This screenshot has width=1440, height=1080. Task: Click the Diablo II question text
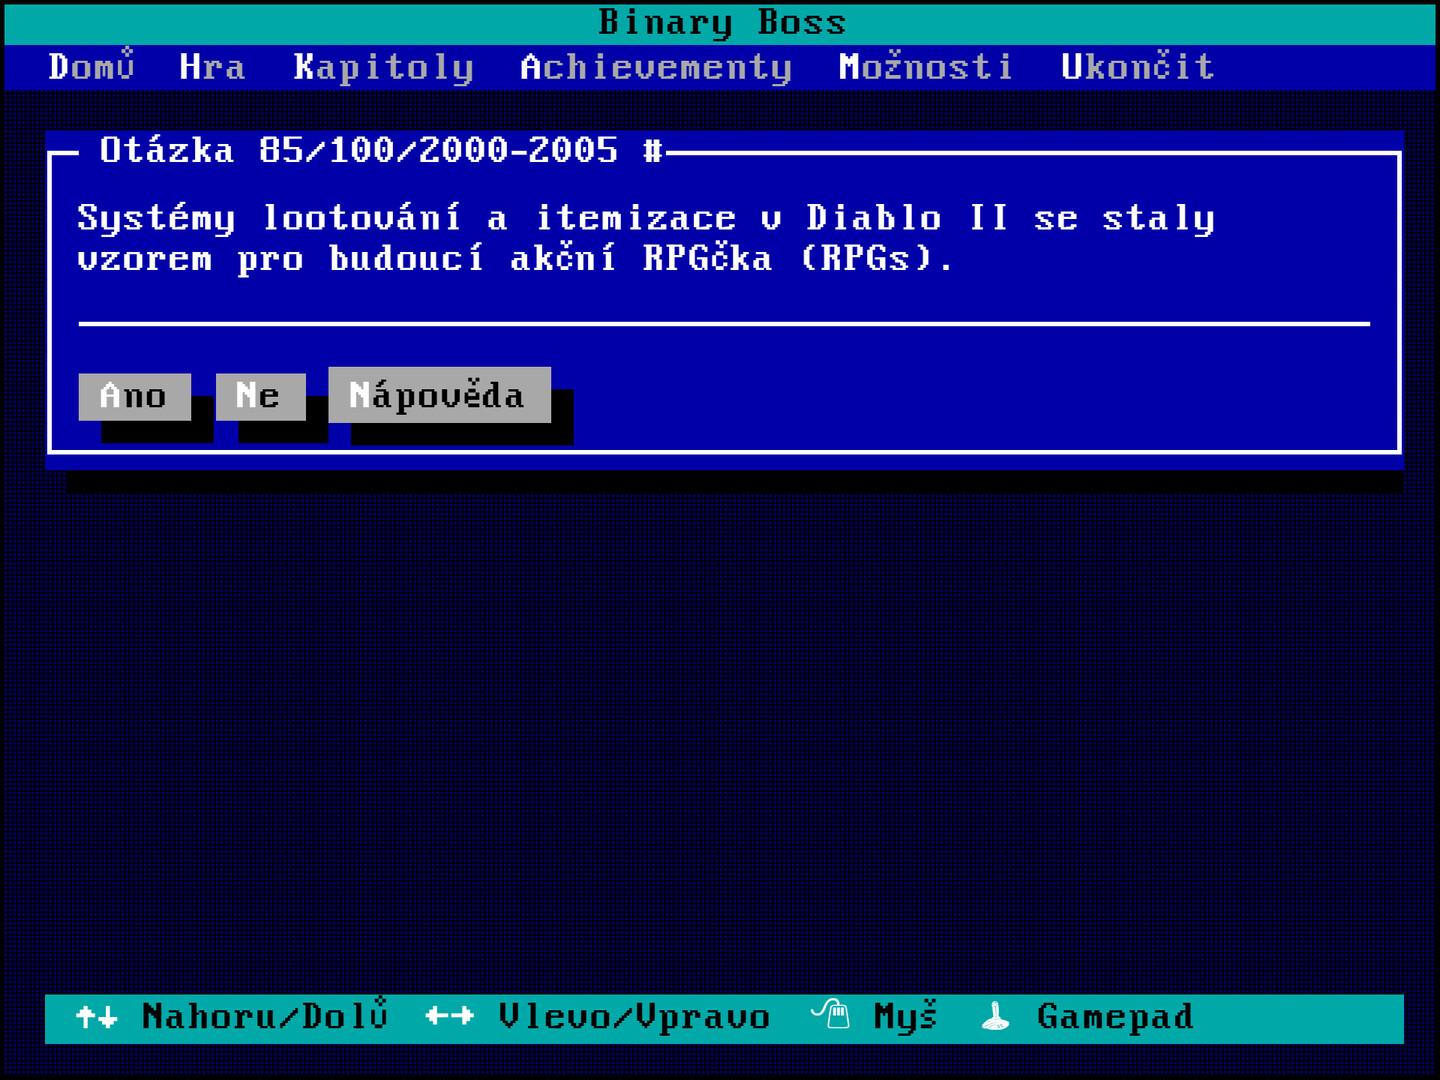[646, 238]
